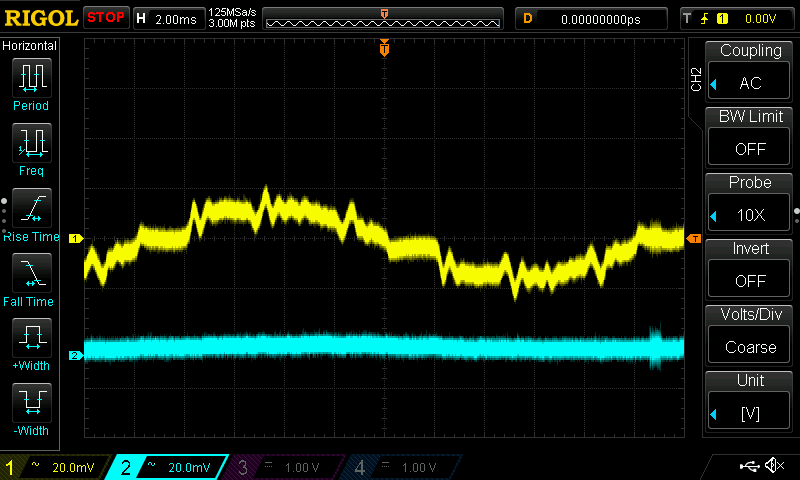Select the Period measurement icon
The width and height of the screenshot is (800, 480).
coord(32,78)
